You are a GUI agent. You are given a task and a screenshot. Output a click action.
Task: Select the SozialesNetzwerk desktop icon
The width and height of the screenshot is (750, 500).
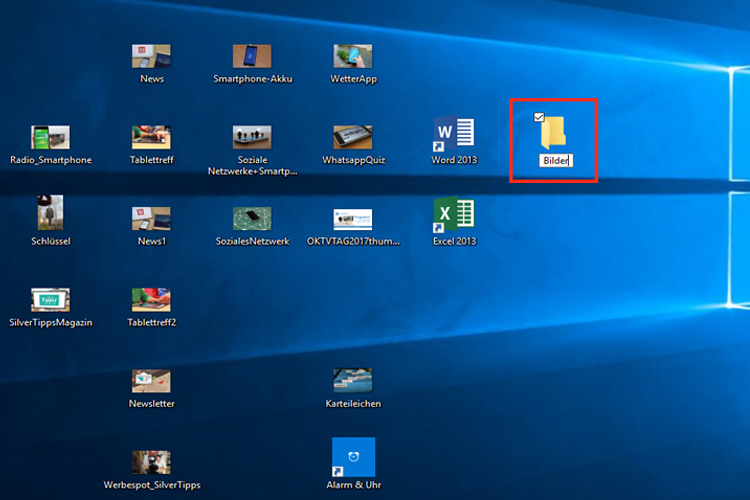(x=252, y=219)
